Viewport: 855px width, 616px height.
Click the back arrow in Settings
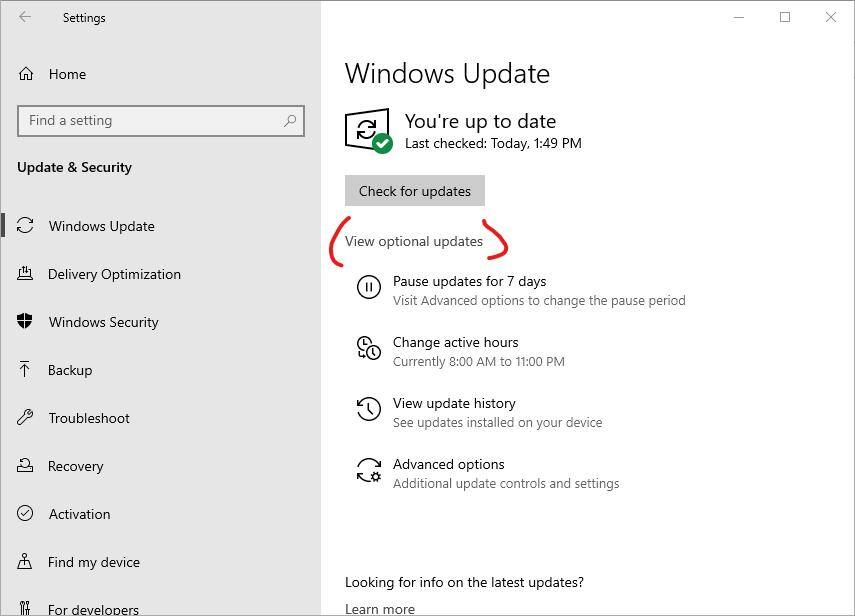point(25,17)
